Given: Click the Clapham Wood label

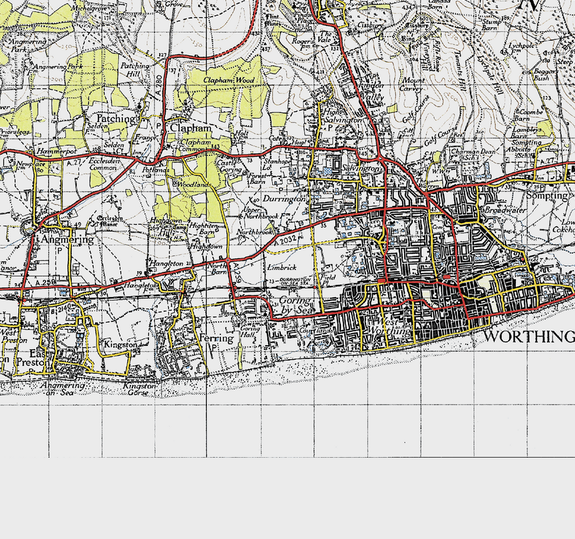Looking at the screenshot, I should pyautogui.click(x=229, y=80).
